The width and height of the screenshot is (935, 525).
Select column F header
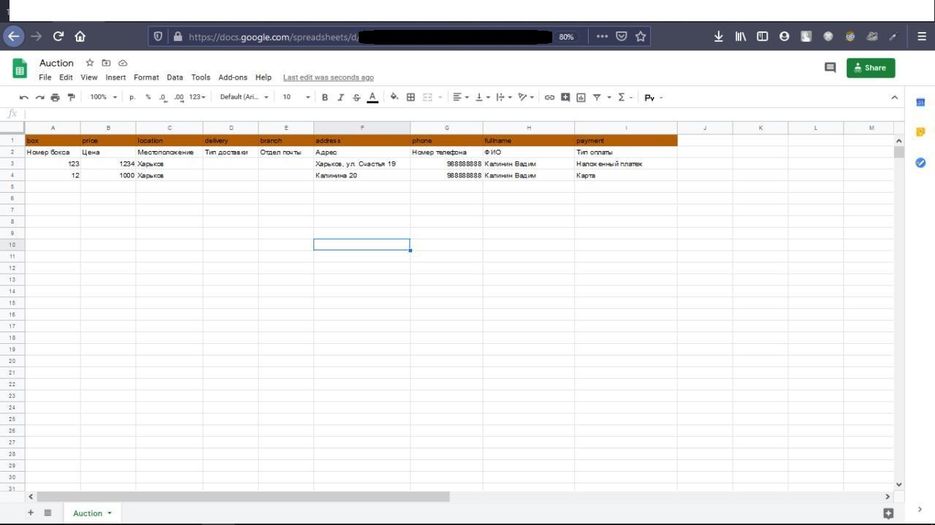pos(362,128)
